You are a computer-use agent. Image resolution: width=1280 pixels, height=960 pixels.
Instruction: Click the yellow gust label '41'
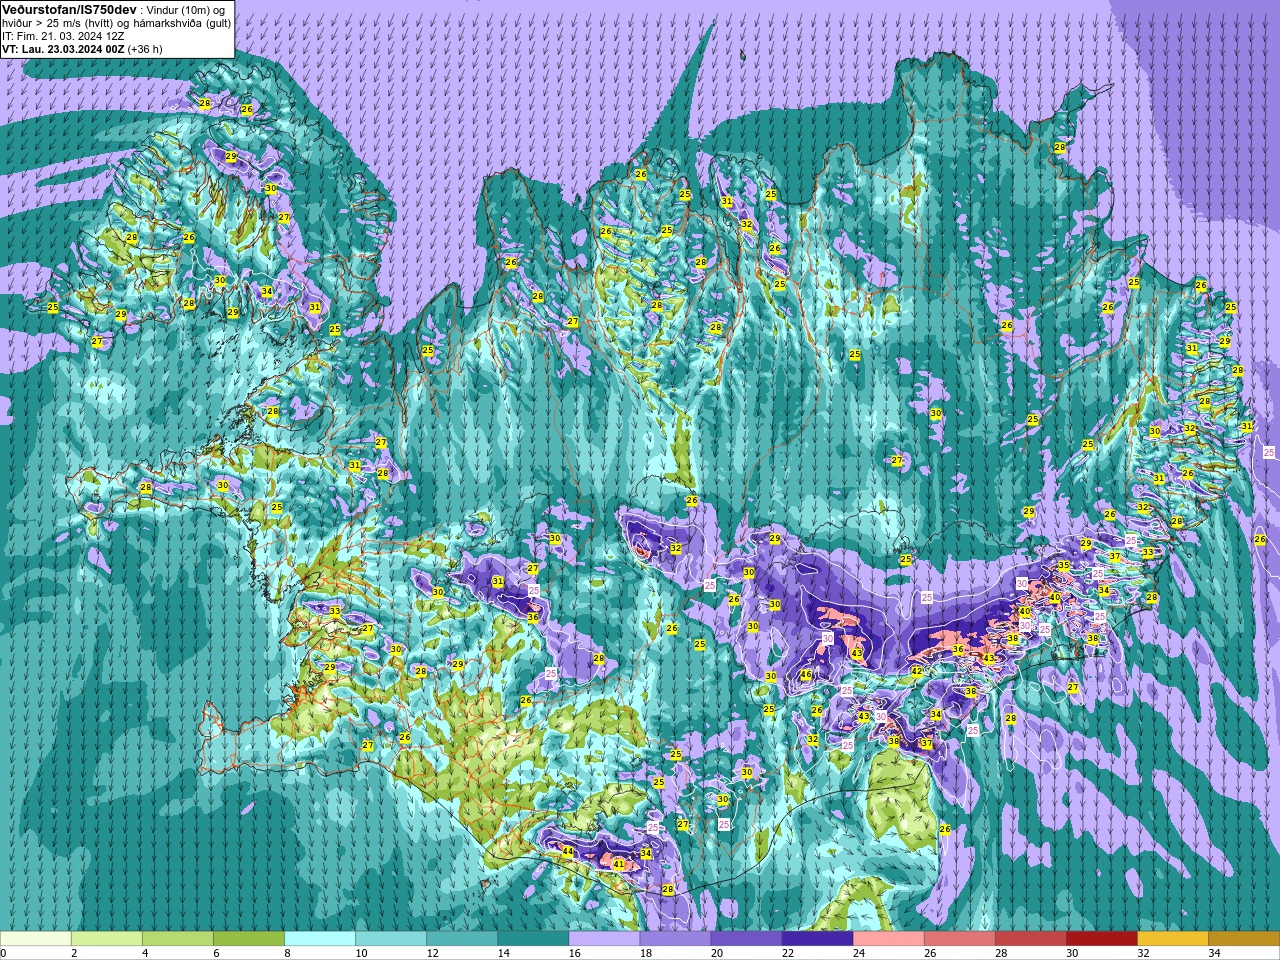coord(619,865)
